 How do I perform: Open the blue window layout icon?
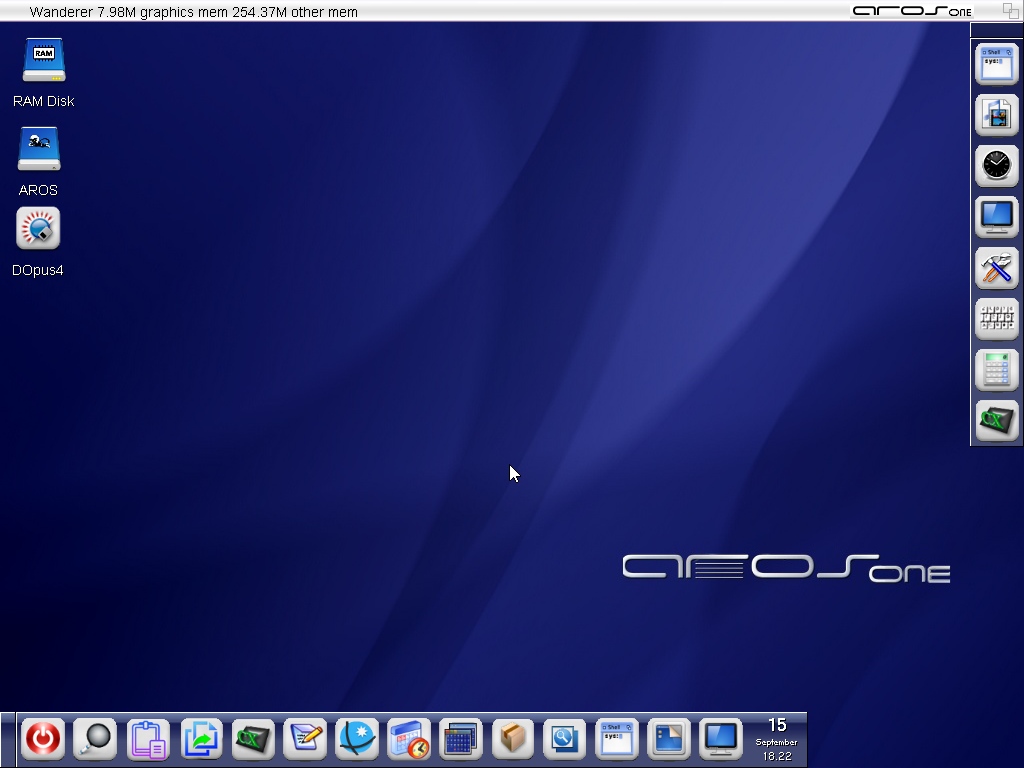(669, 740)
